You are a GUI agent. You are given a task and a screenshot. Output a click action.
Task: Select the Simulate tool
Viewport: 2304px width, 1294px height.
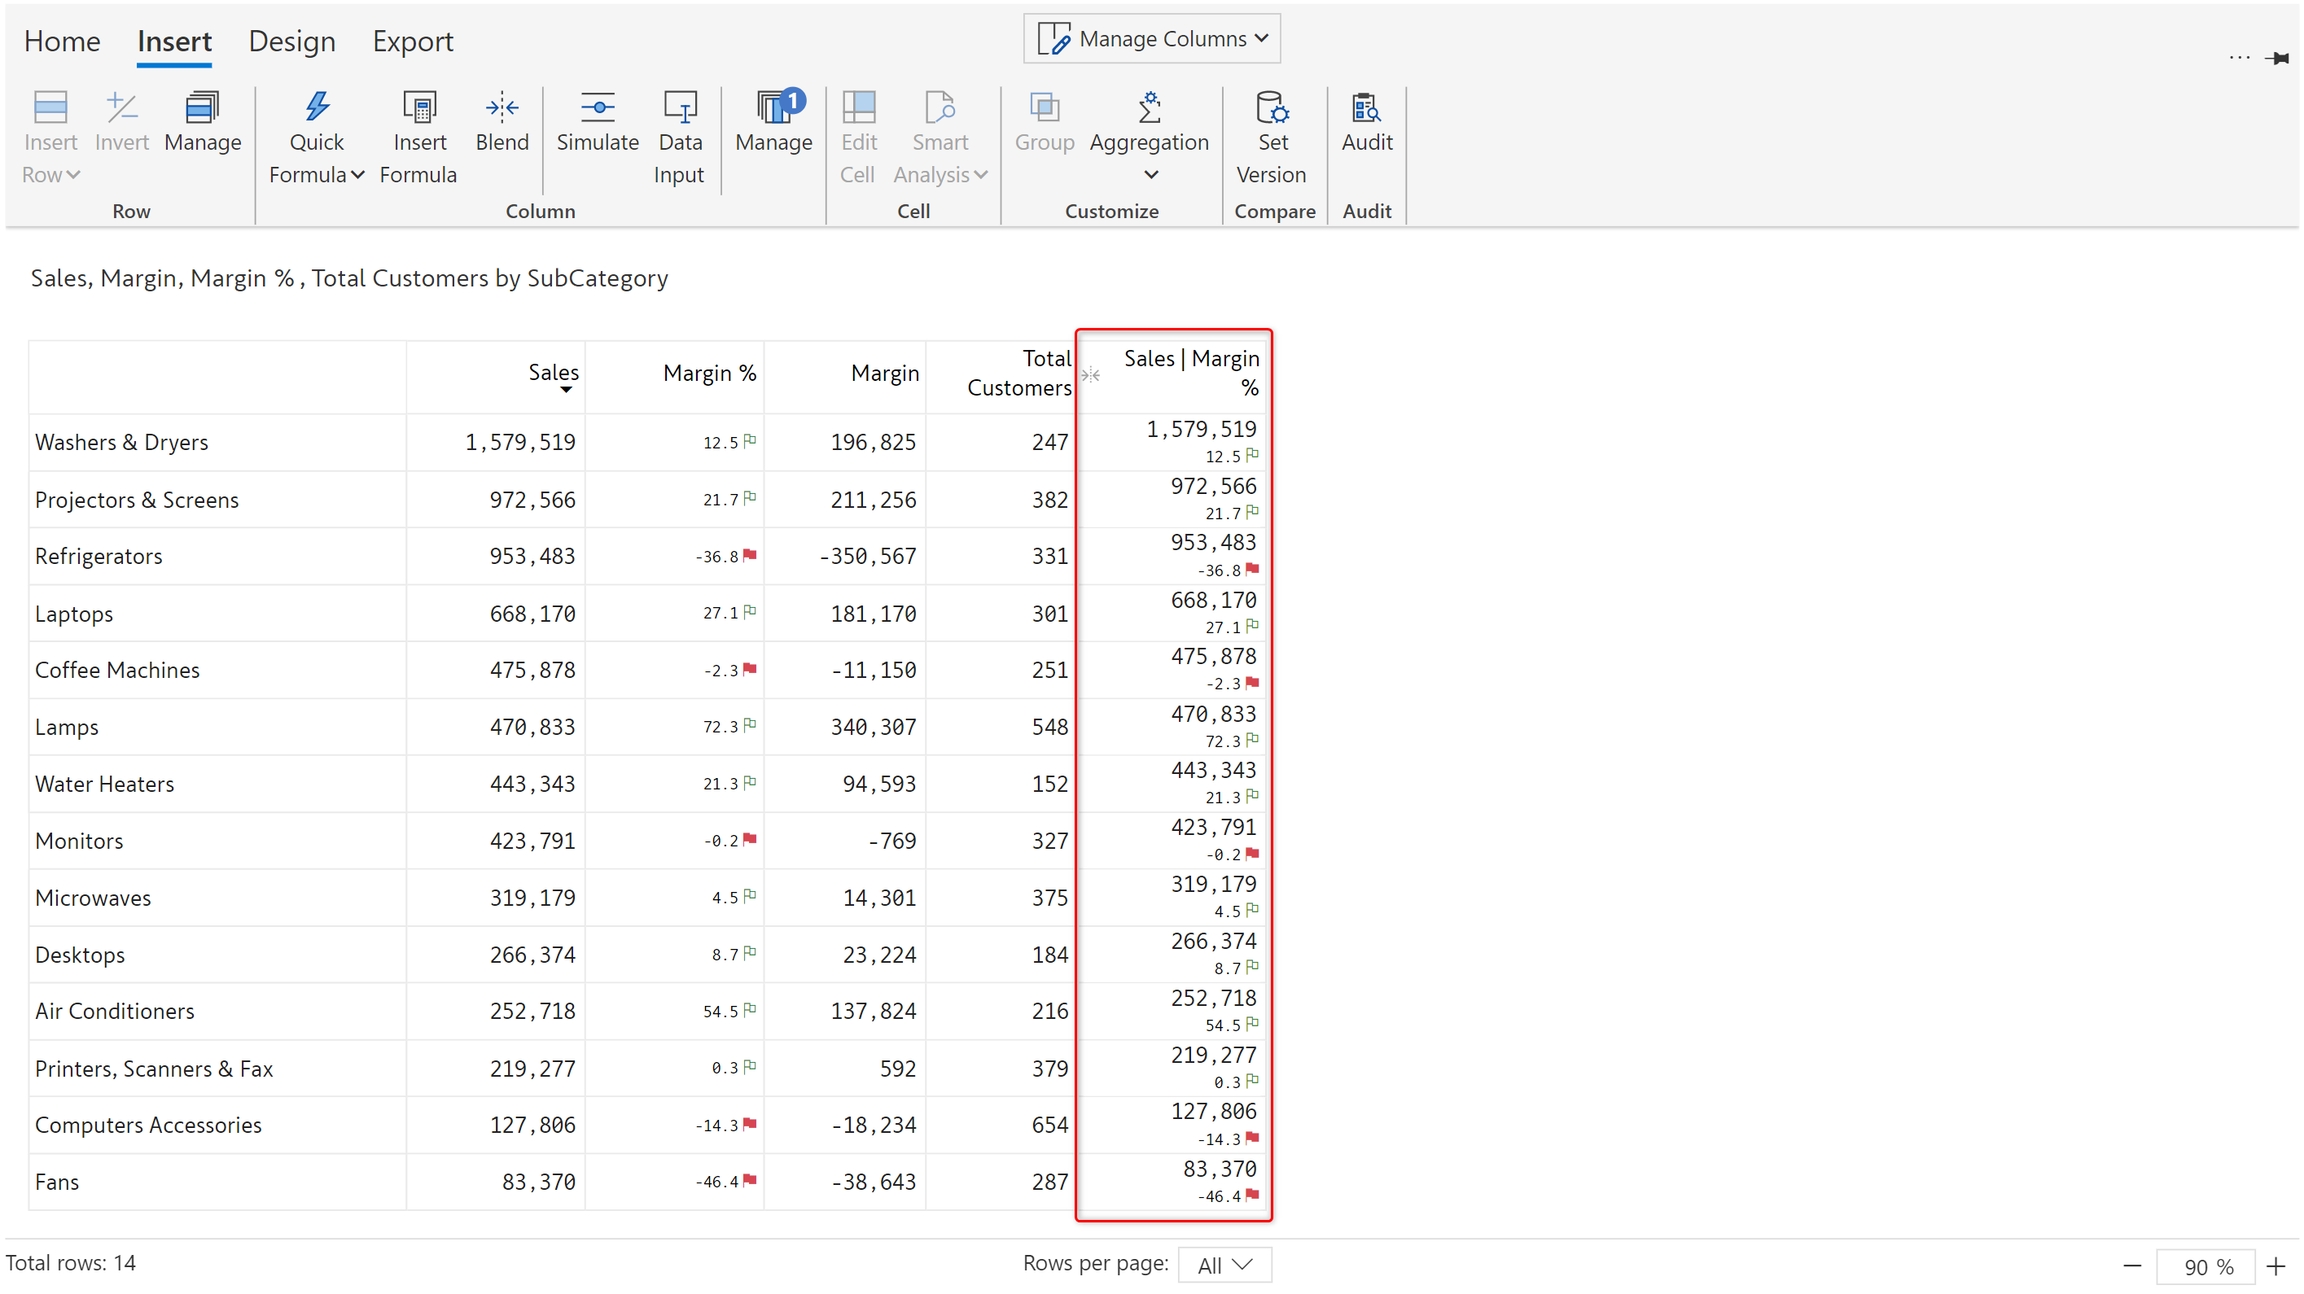click(x=597, y=107)
